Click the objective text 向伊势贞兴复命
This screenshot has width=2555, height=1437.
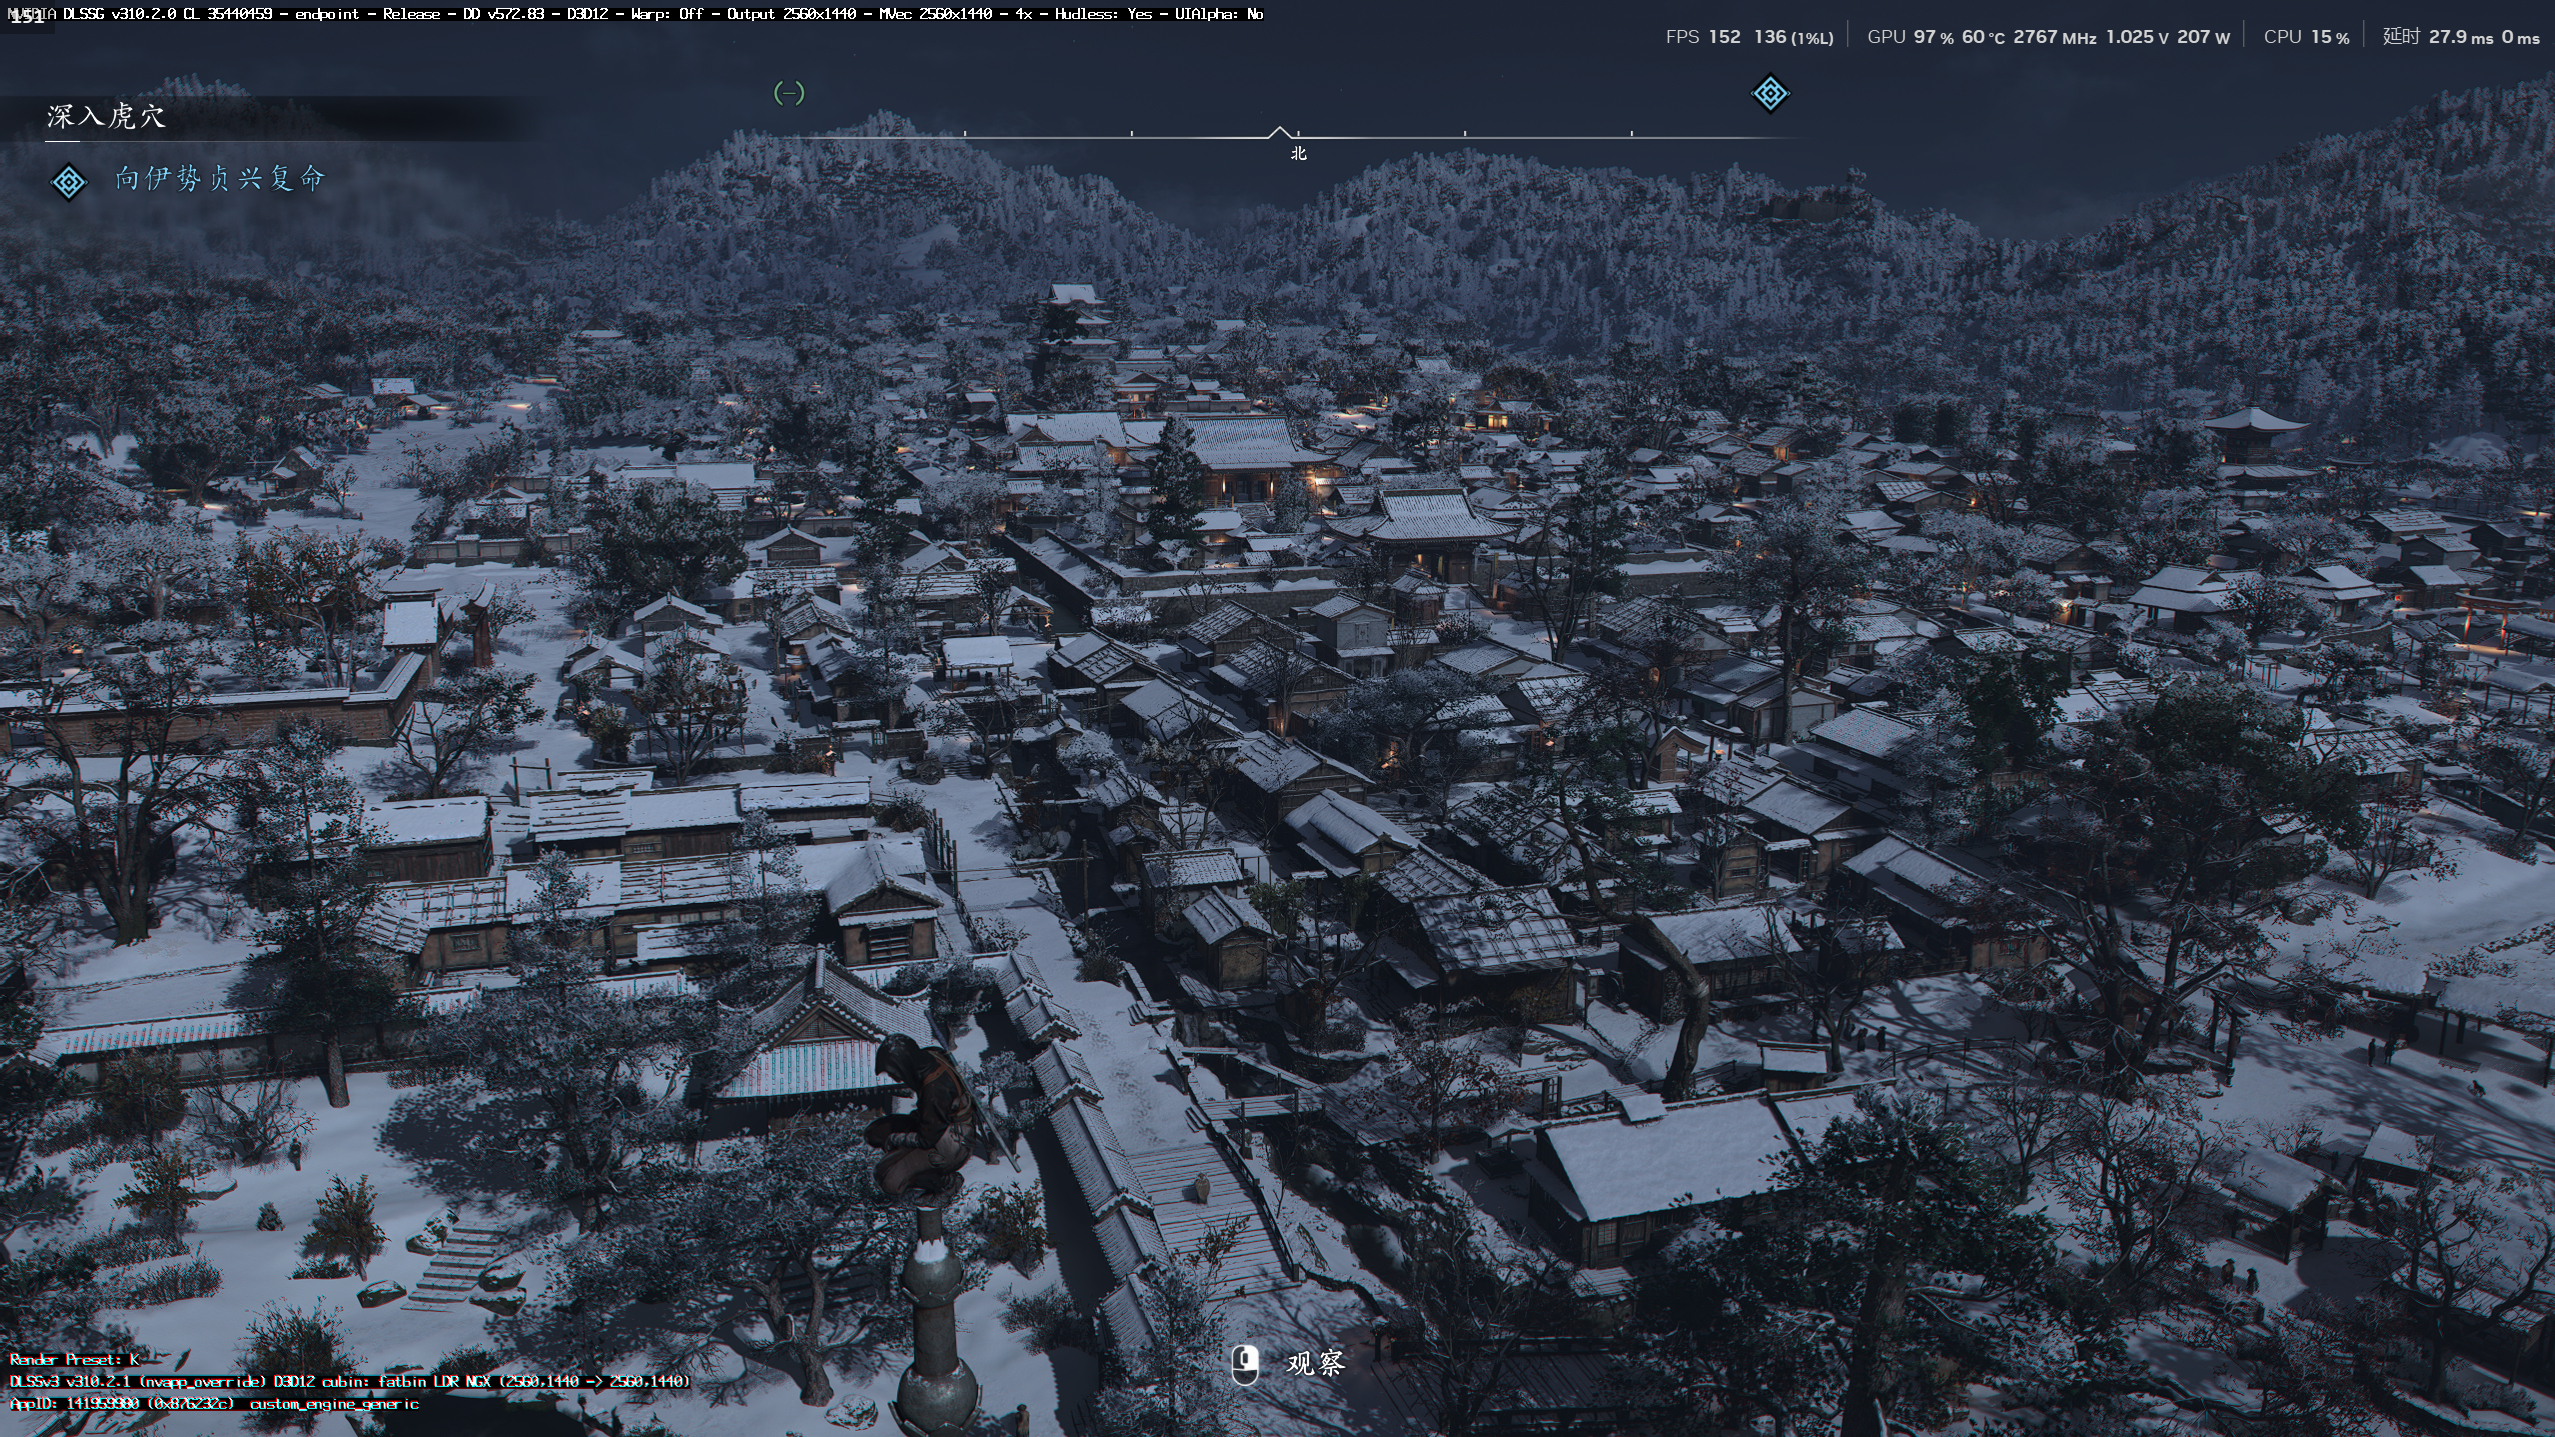pyautogui.click(x=220, y=179)
